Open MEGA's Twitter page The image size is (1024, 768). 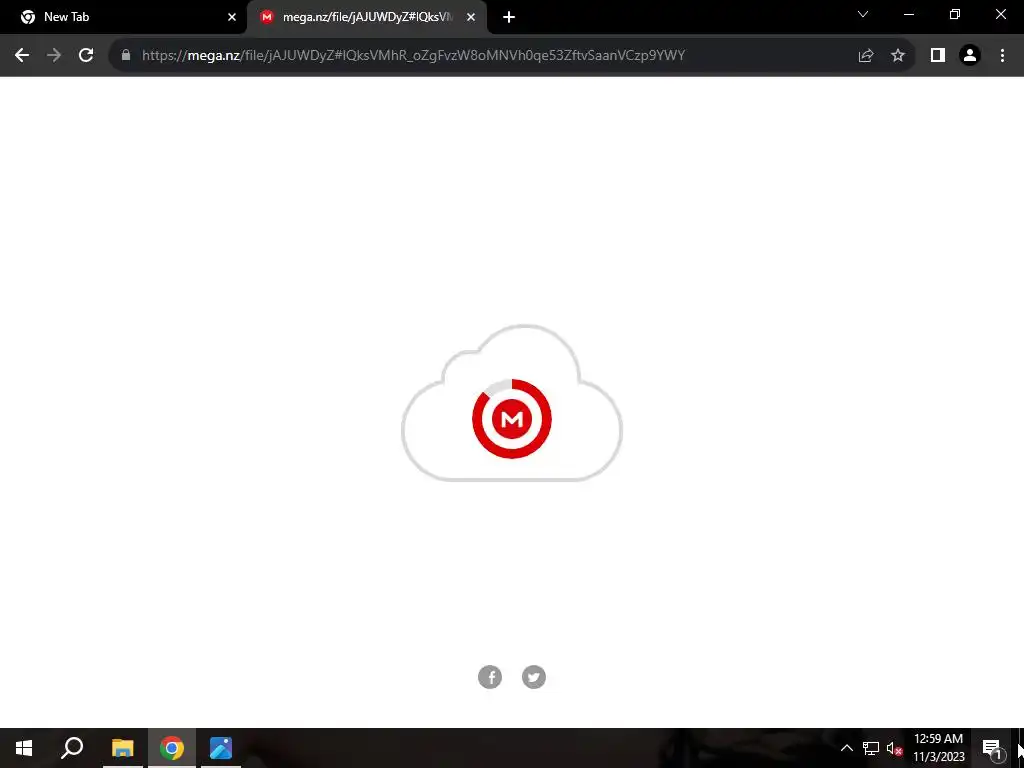pyautogui.click(x=534, y=677)
